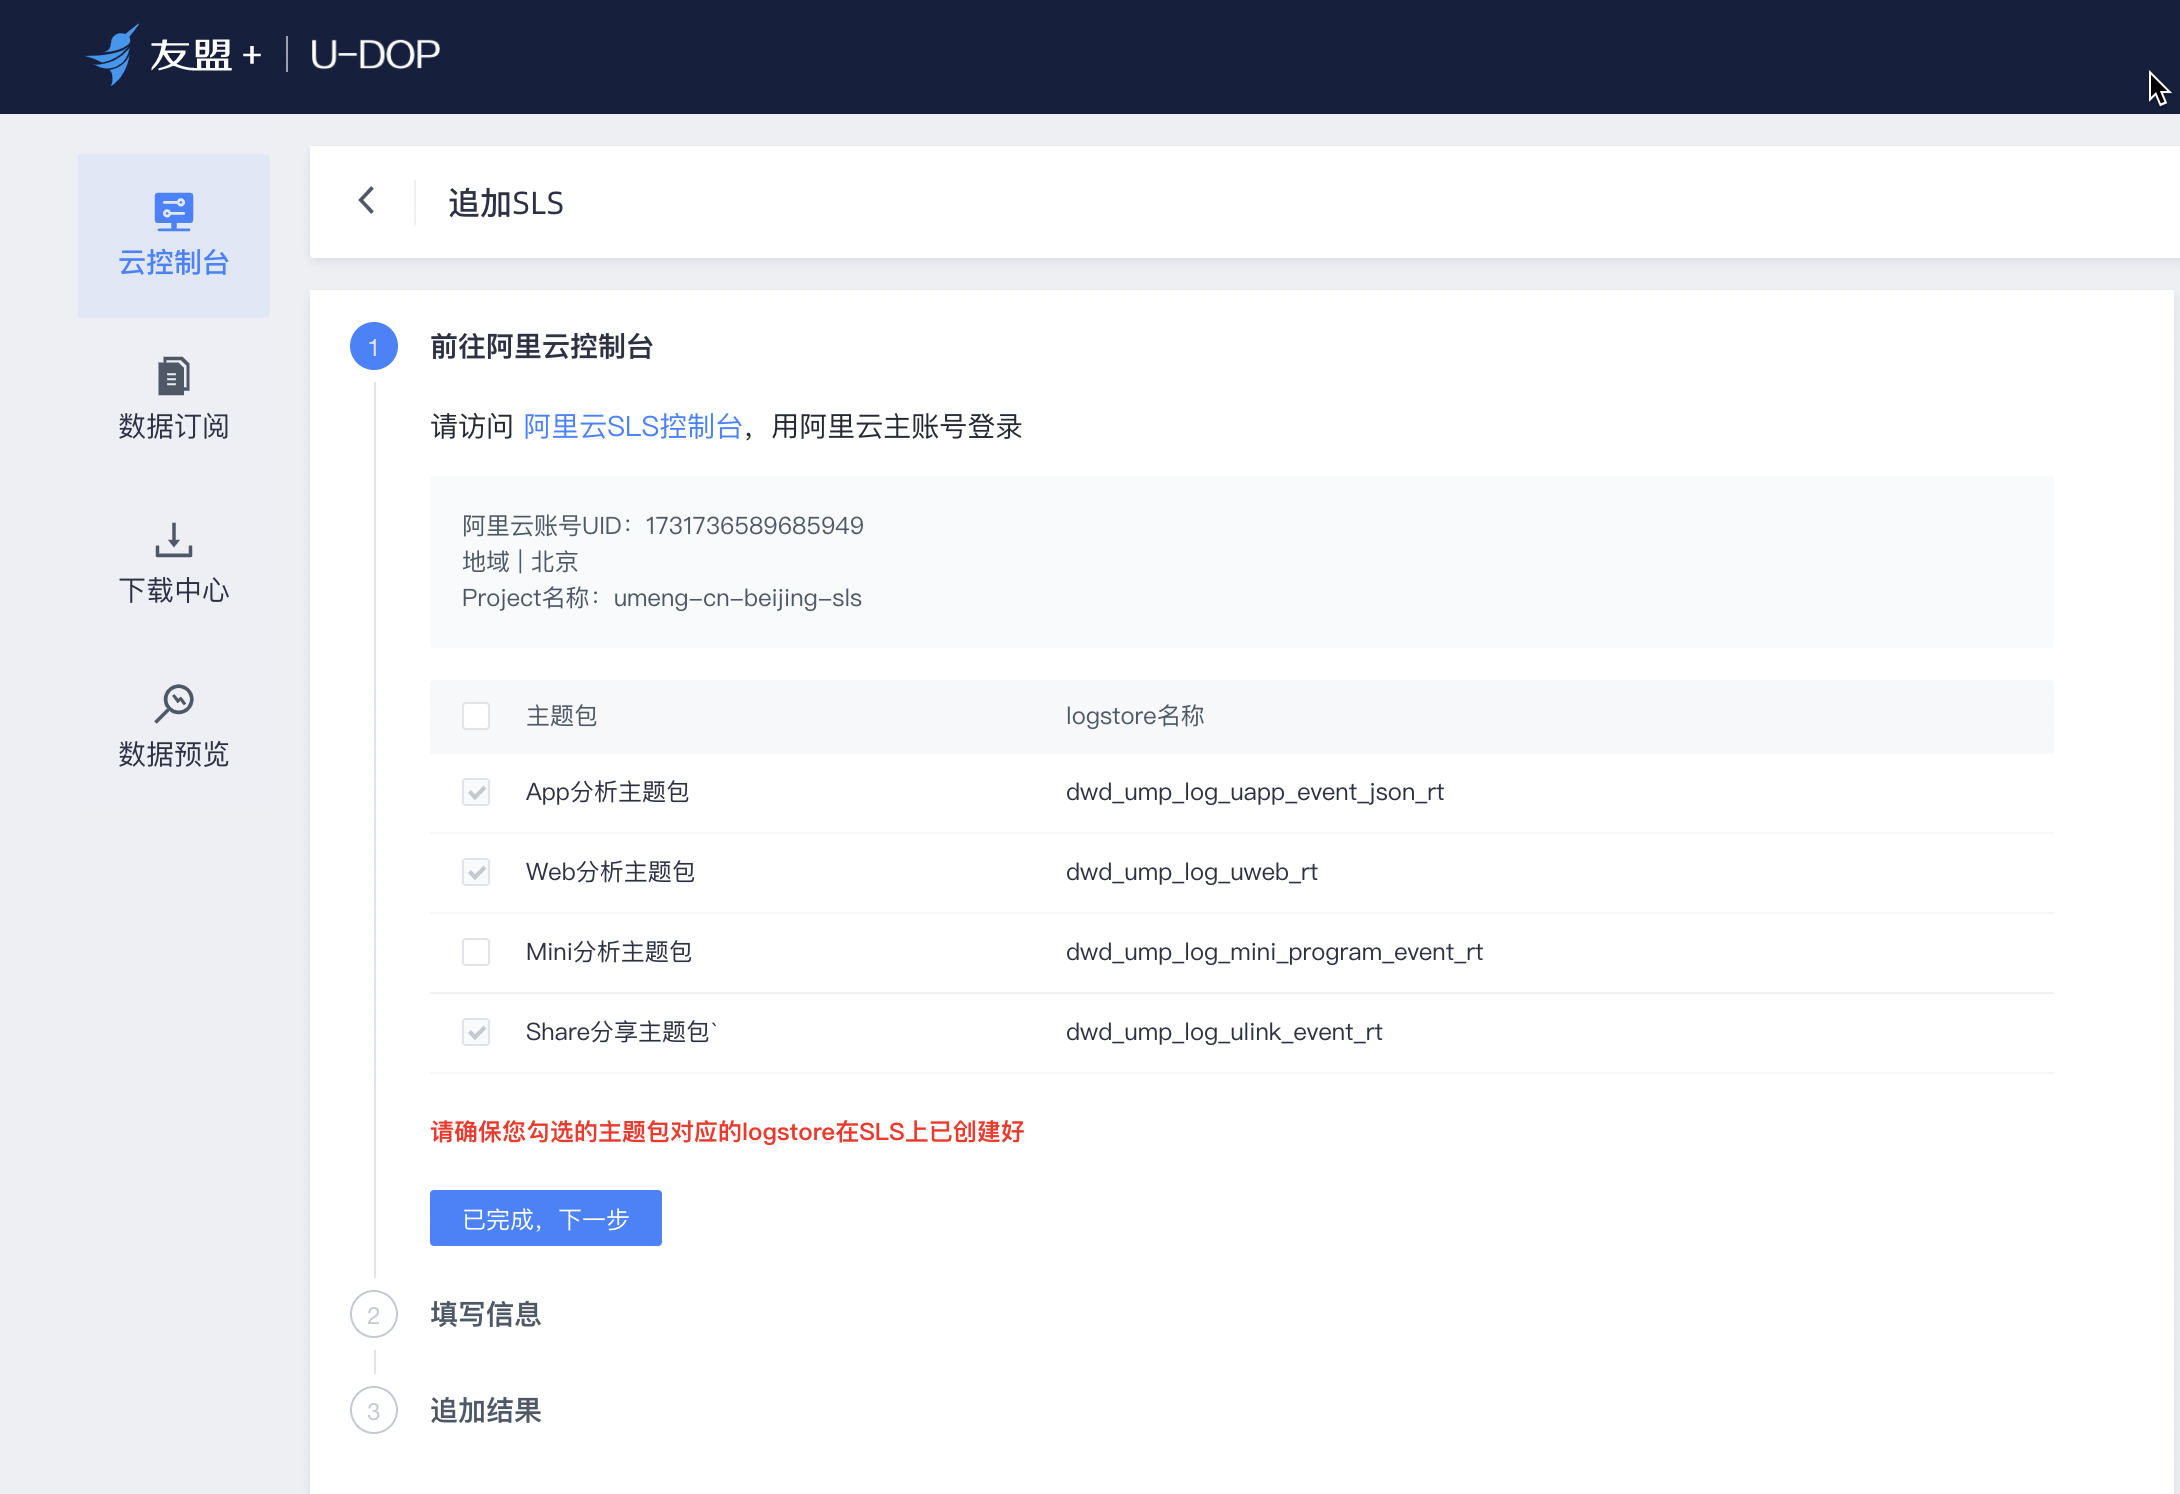
Task: Click logstore dwd_ump_log_mini_program_event_rt
Action: coord(1274,952)
